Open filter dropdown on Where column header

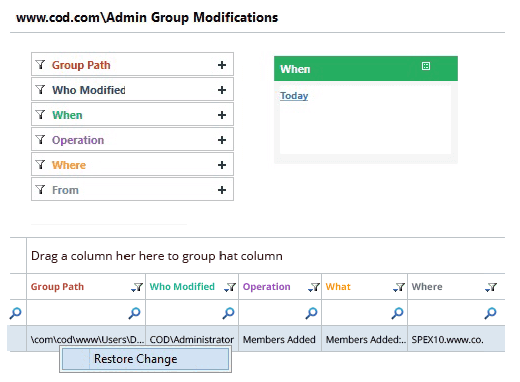click(x=491, y=287)
